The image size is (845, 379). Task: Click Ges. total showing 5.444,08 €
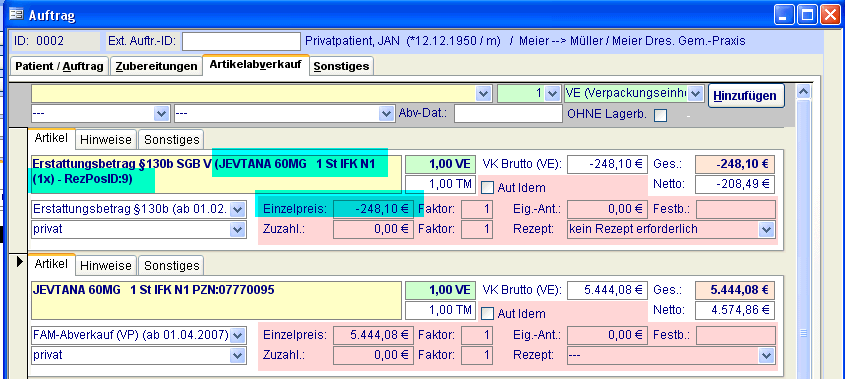click(735, 291)
